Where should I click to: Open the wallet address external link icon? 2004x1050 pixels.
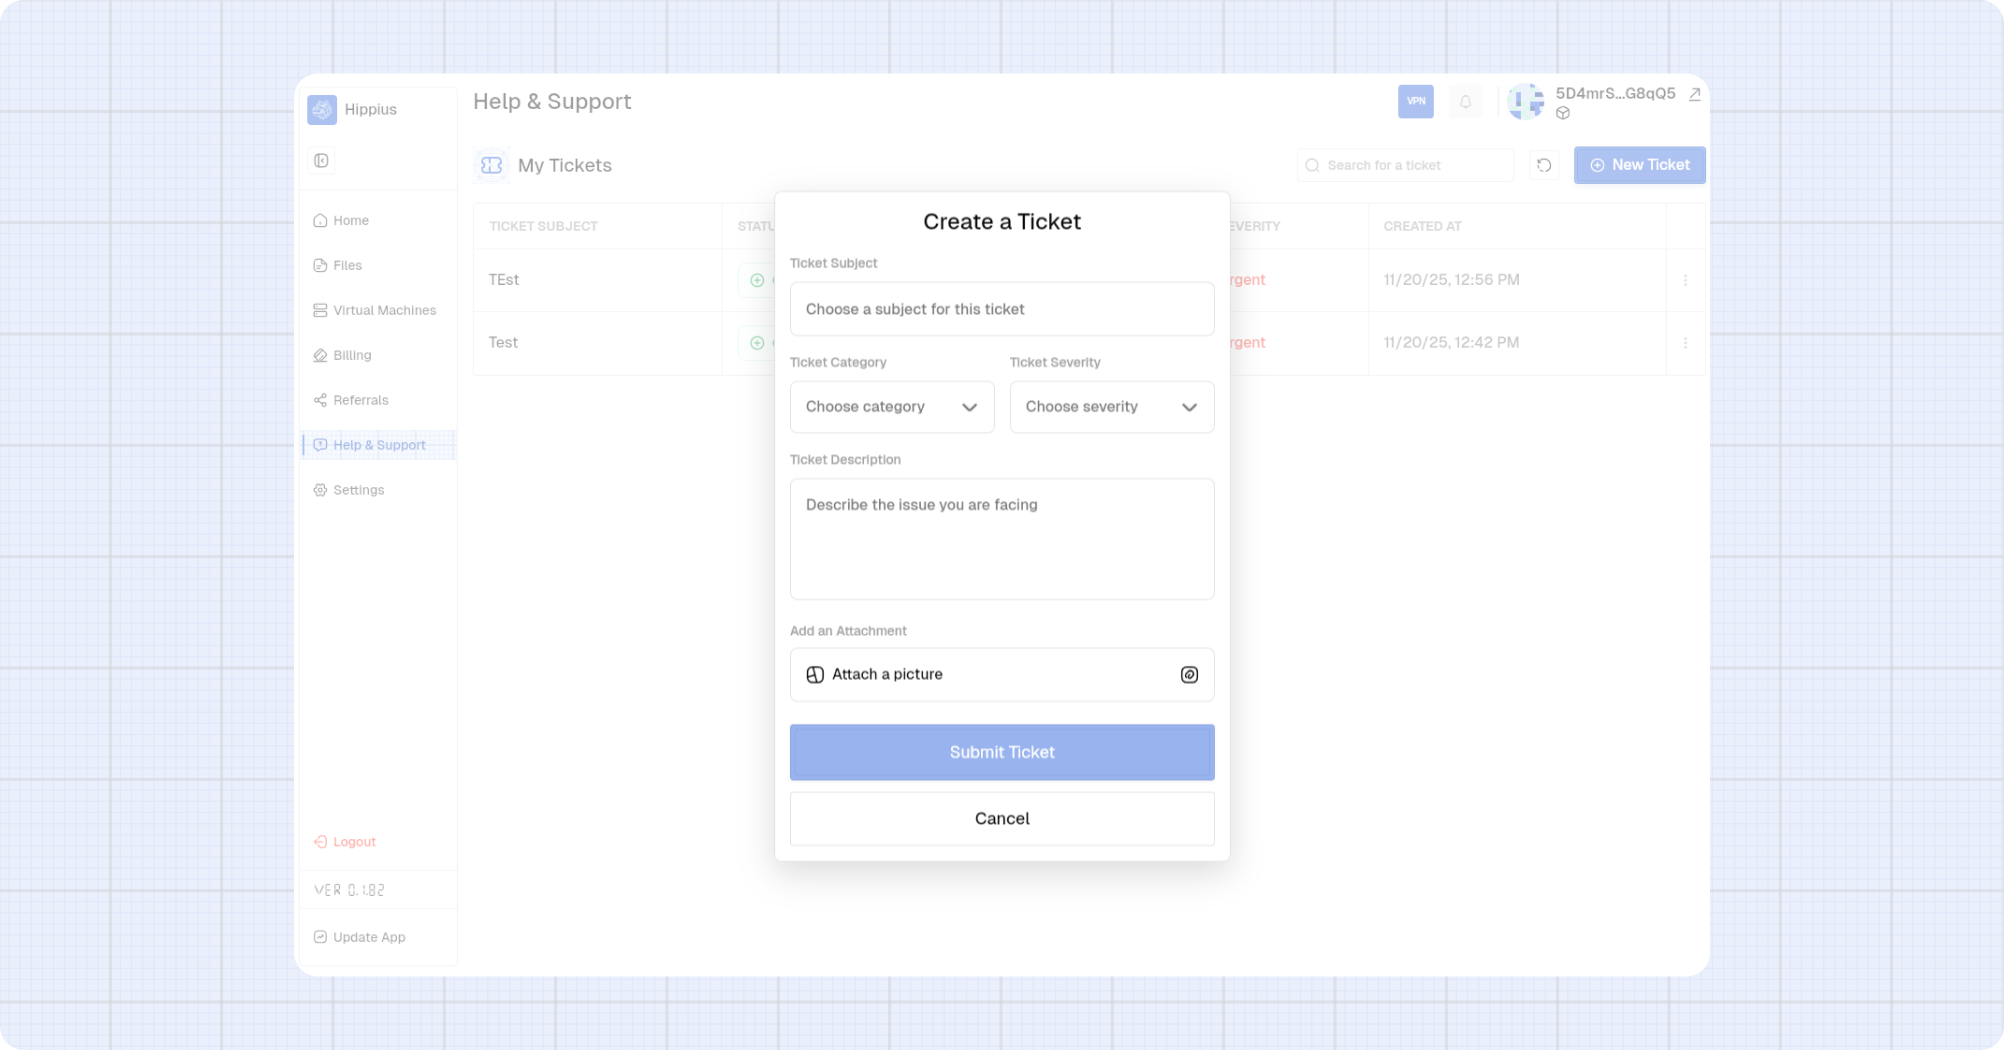tap(1694, 94)
